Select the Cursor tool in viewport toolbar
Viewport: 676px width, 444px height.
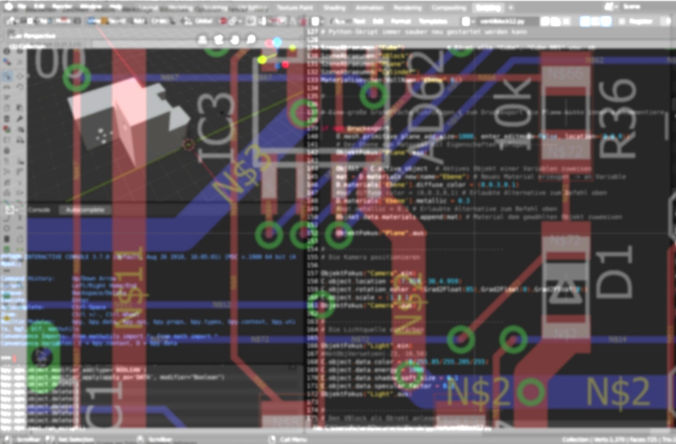click(x=8, y=60)
